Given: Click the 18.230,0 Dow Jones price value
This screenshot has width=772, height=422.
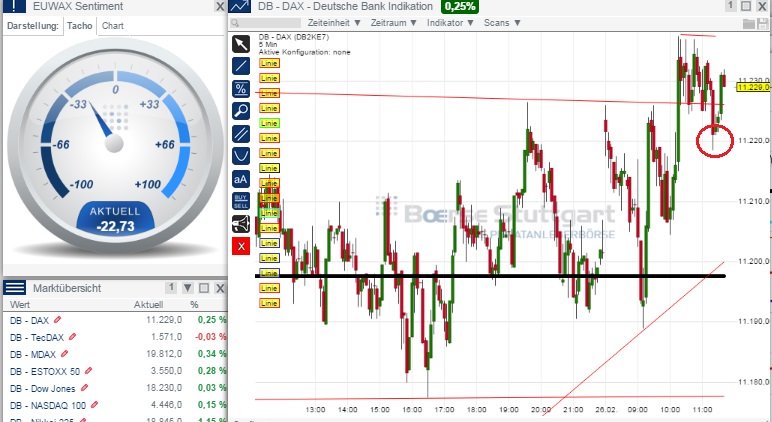Looking at the screenshot, I should [x=164, y=388].
